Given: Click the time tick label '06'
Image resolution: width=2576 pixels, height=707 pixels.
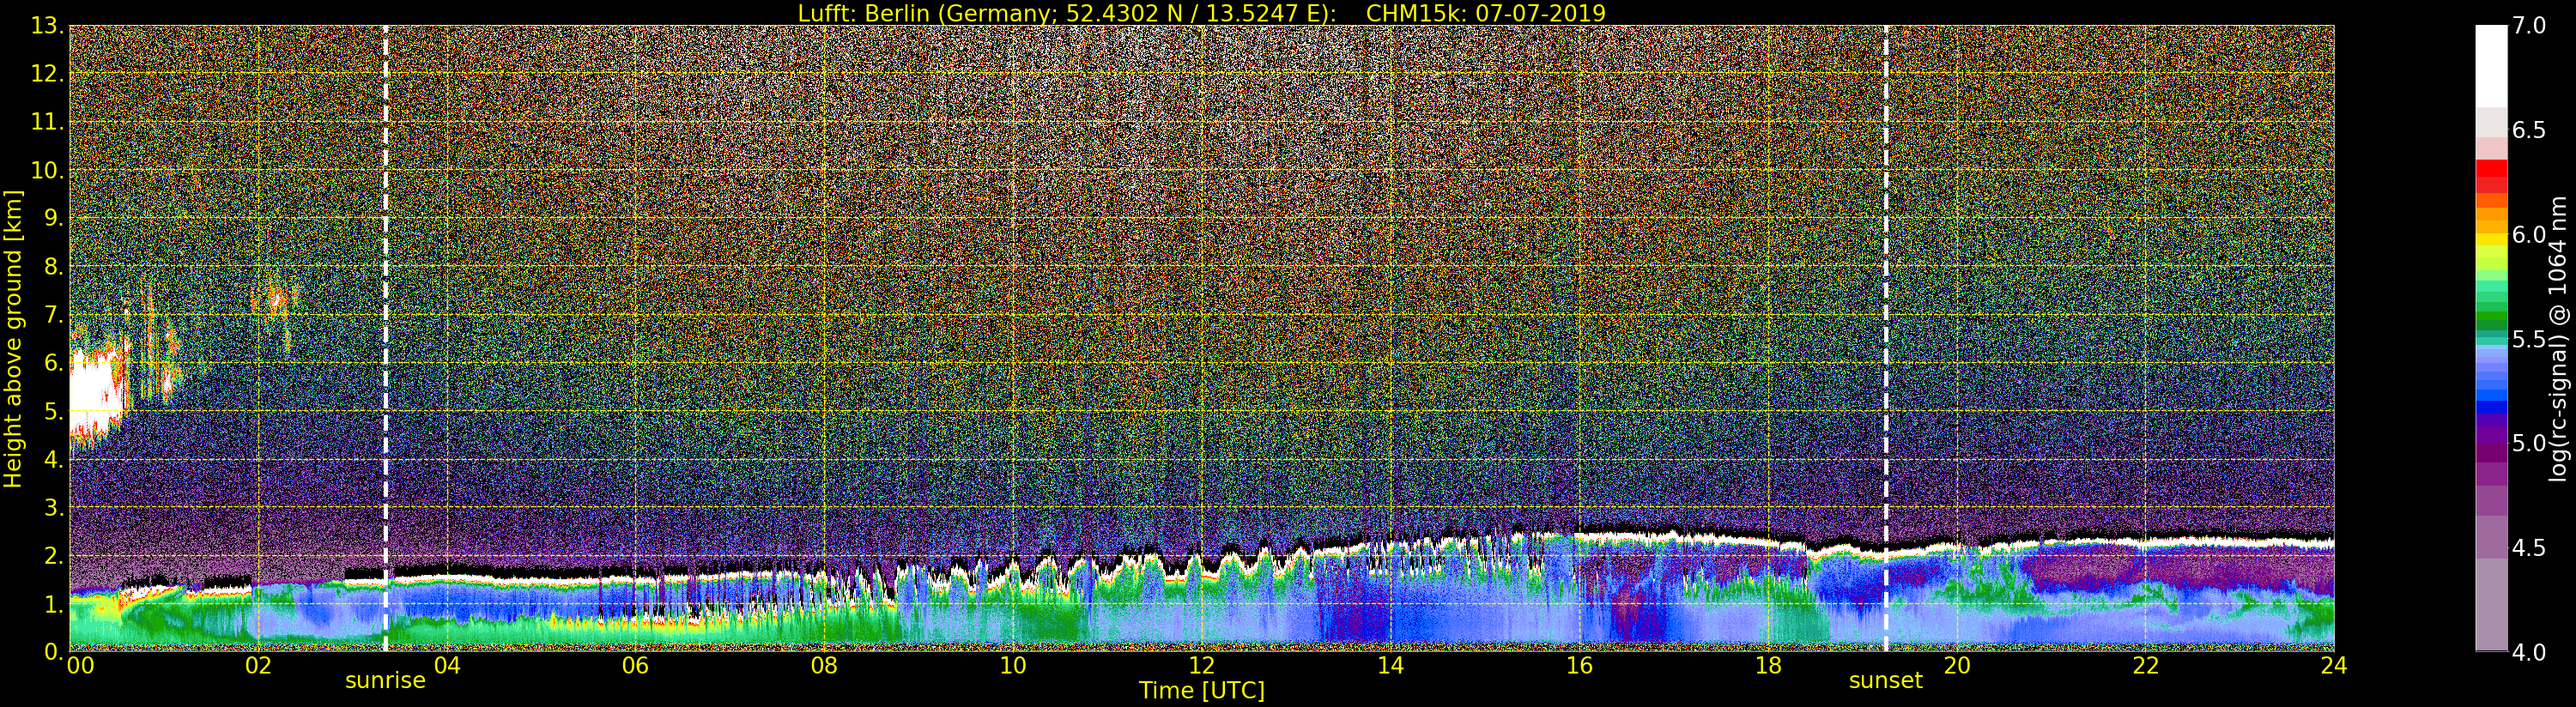Looking at the screenshot, I should pyautogui.click(x=635, y=666).
